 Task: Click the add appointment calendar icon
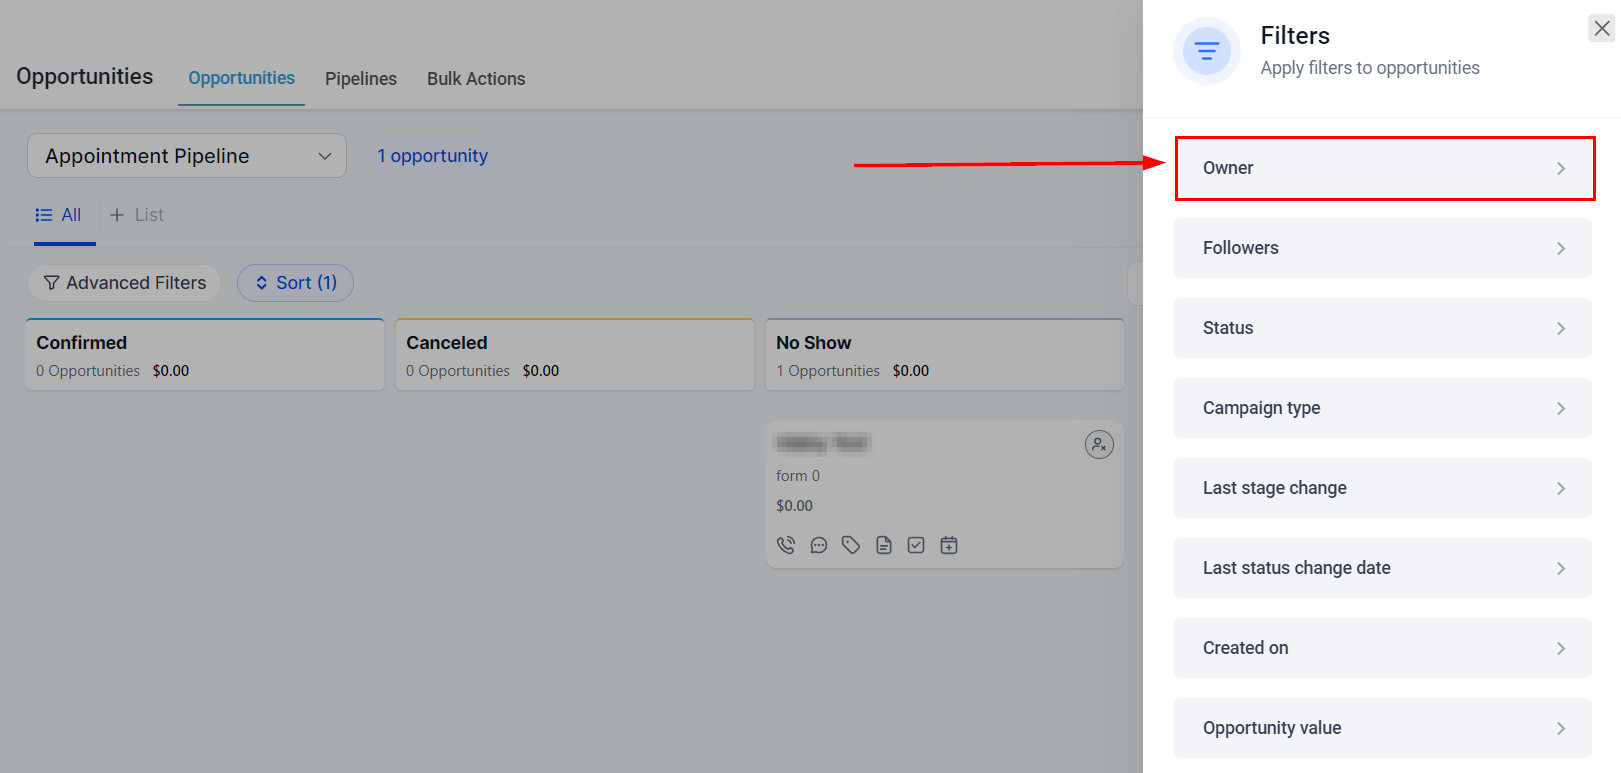pyautogui.click(x=949, y=545)
